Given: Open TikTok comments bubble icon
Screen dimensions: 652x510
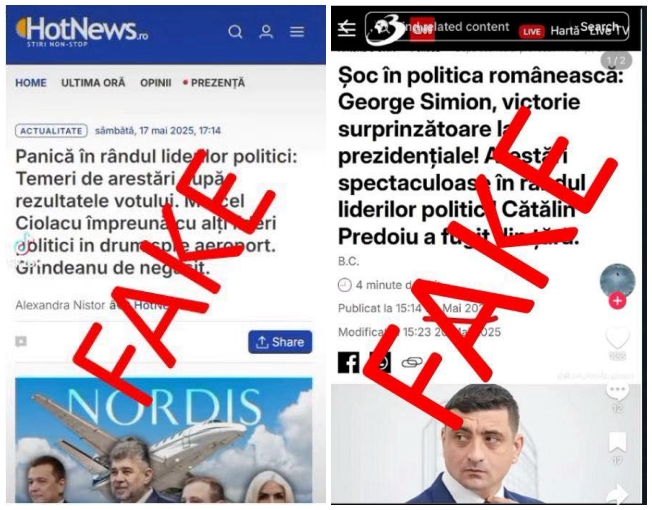Looking at the screenshot, I should pyautogui.click(x=617, y=390).
